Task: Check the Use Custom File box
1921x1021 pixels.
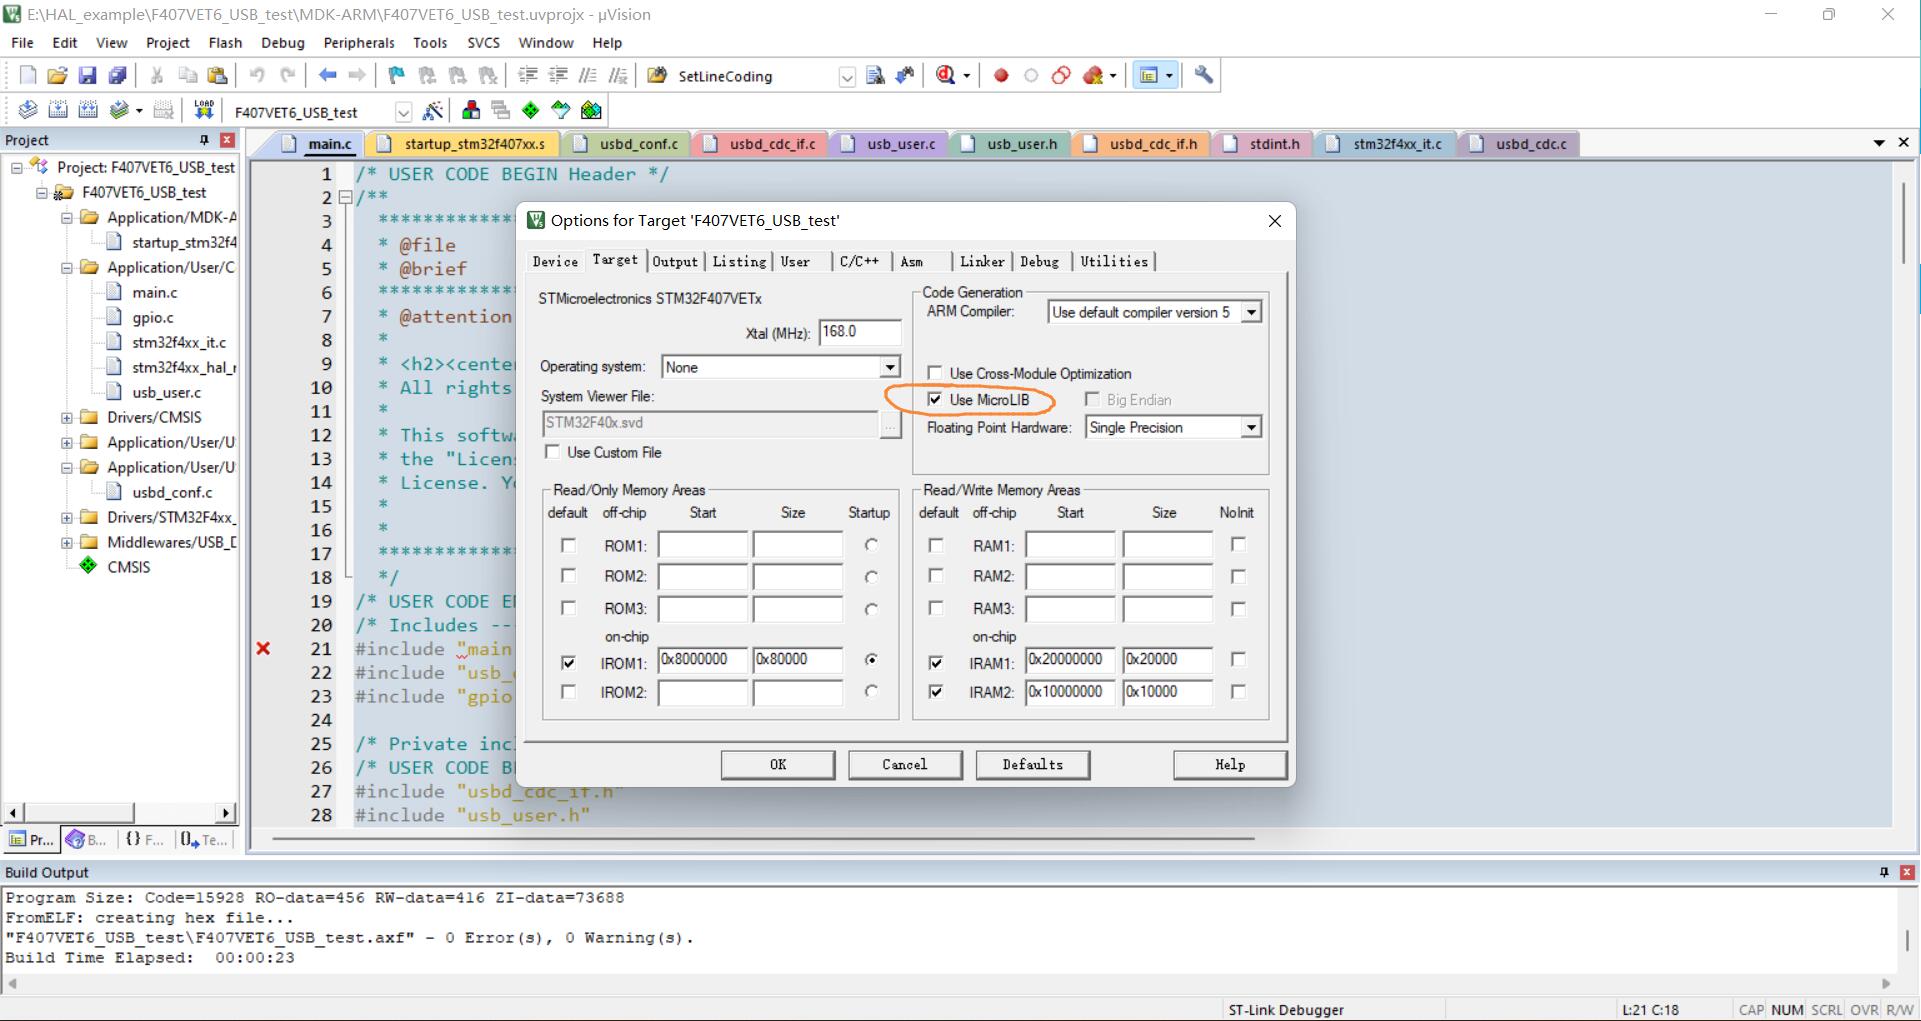Action: coord(552,452)
